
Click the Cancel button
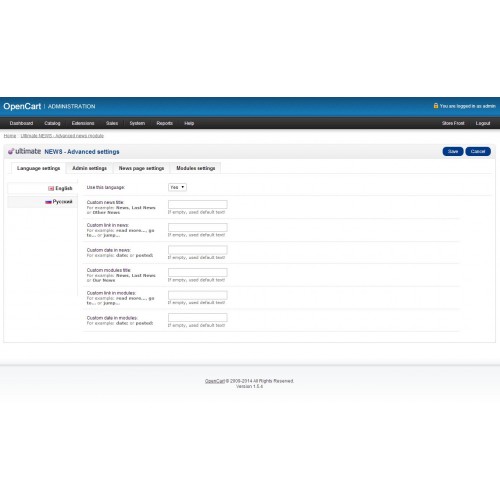tap(478, 151)
